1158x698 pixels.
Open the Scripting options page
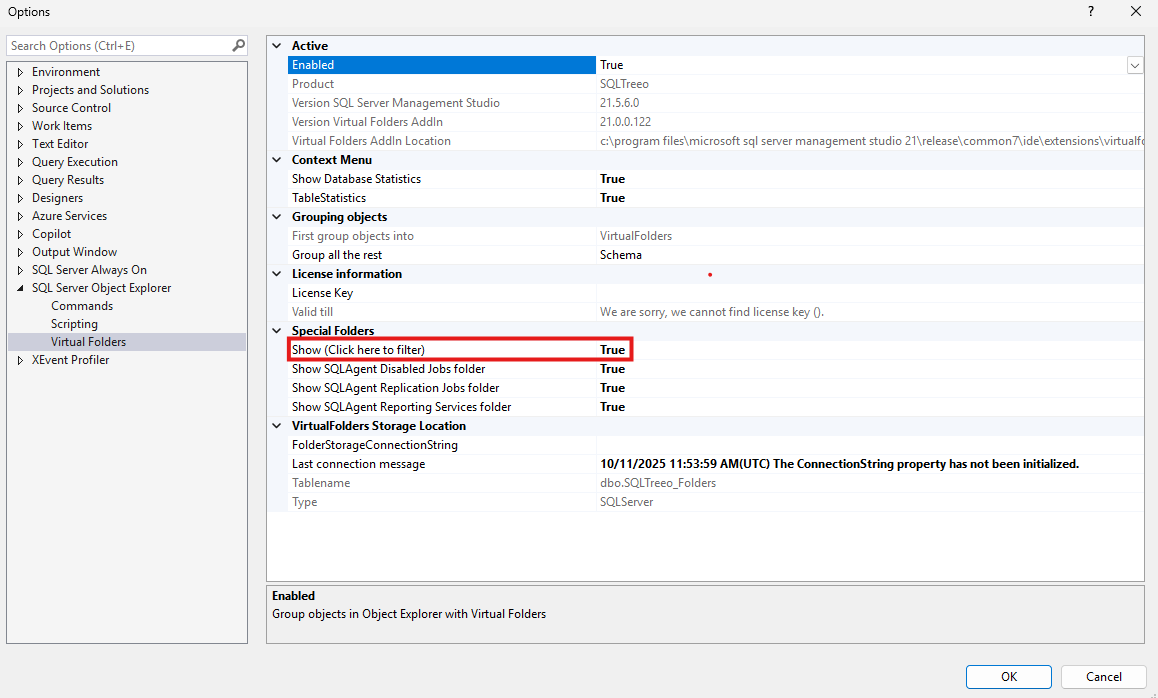tap(74, 324)
